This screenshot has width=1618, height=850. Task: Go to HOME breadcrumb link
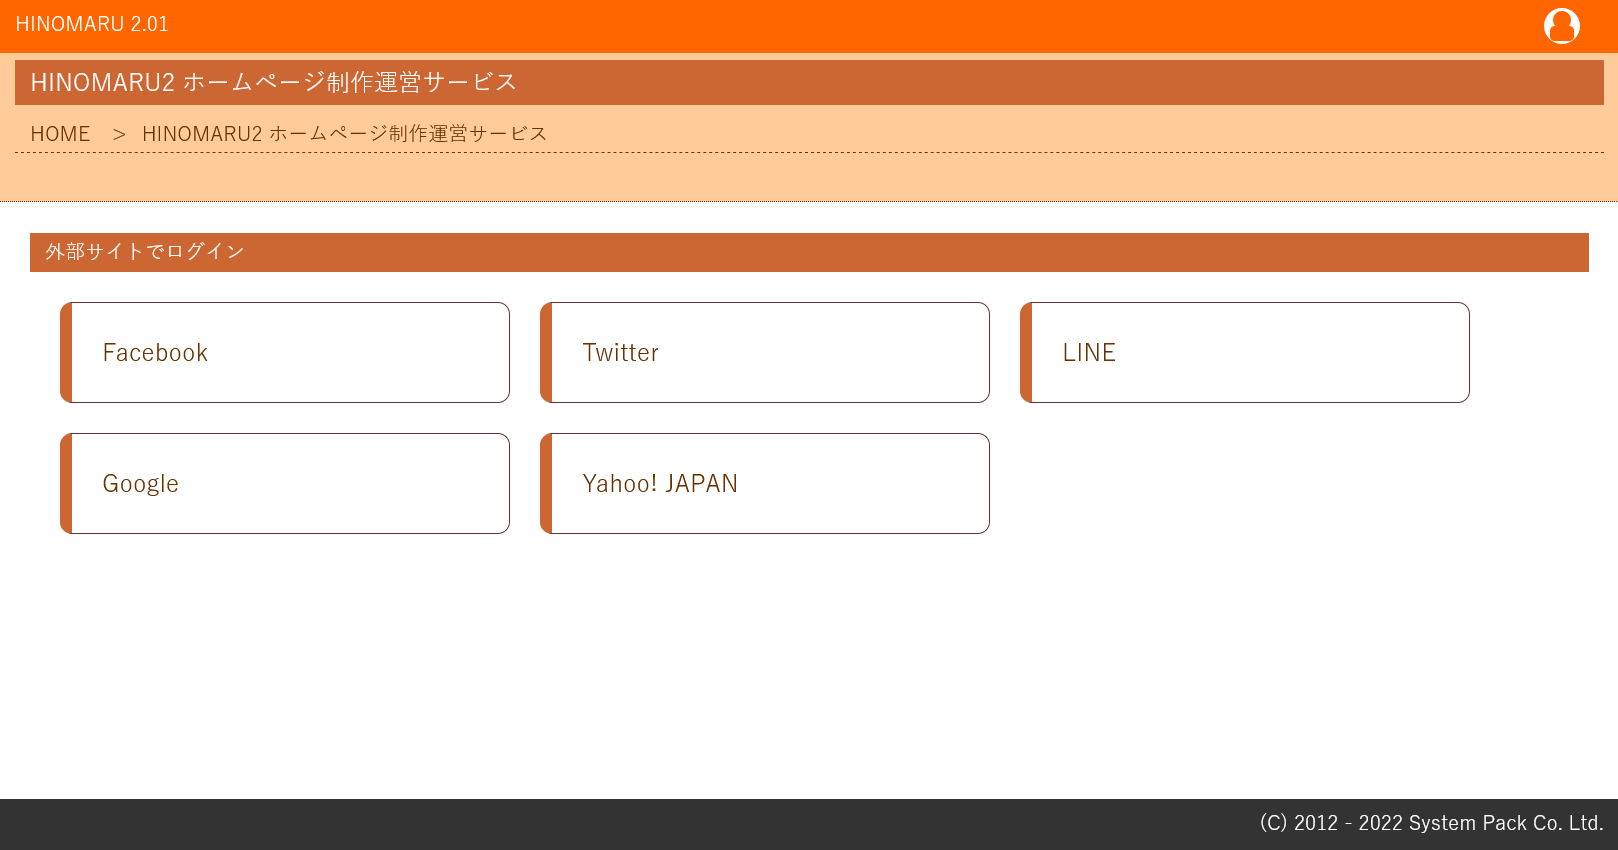coord(60,134)
